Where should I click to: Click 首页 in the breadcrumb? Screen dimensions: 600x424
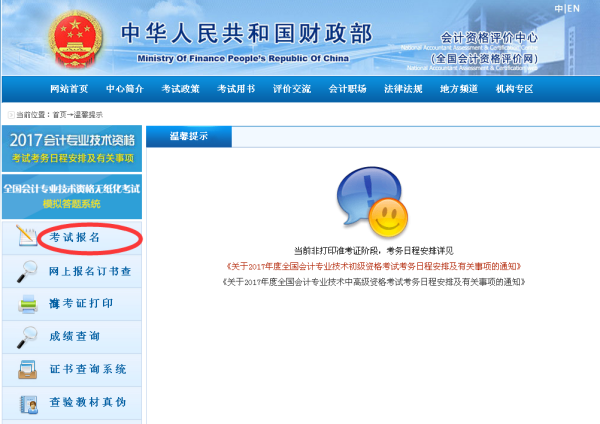click(x=59, y=115)
